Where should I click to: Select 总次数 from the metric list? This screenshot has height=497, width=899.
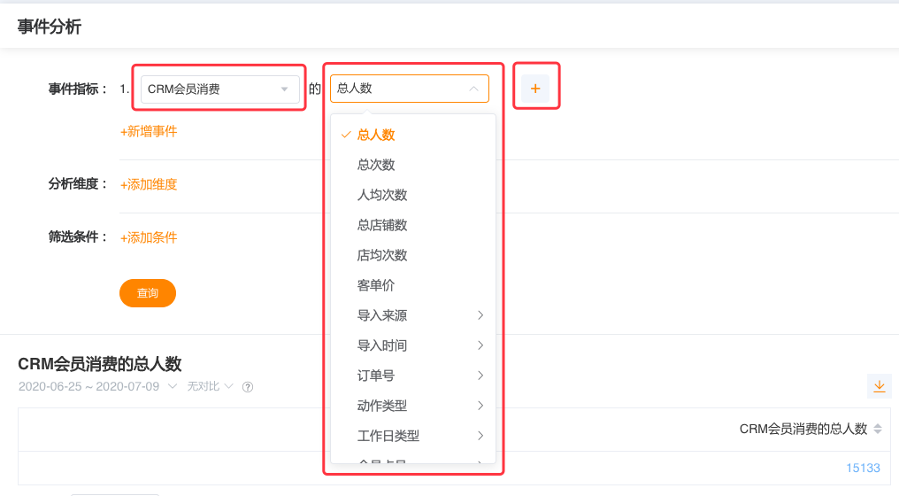(375, 165)
